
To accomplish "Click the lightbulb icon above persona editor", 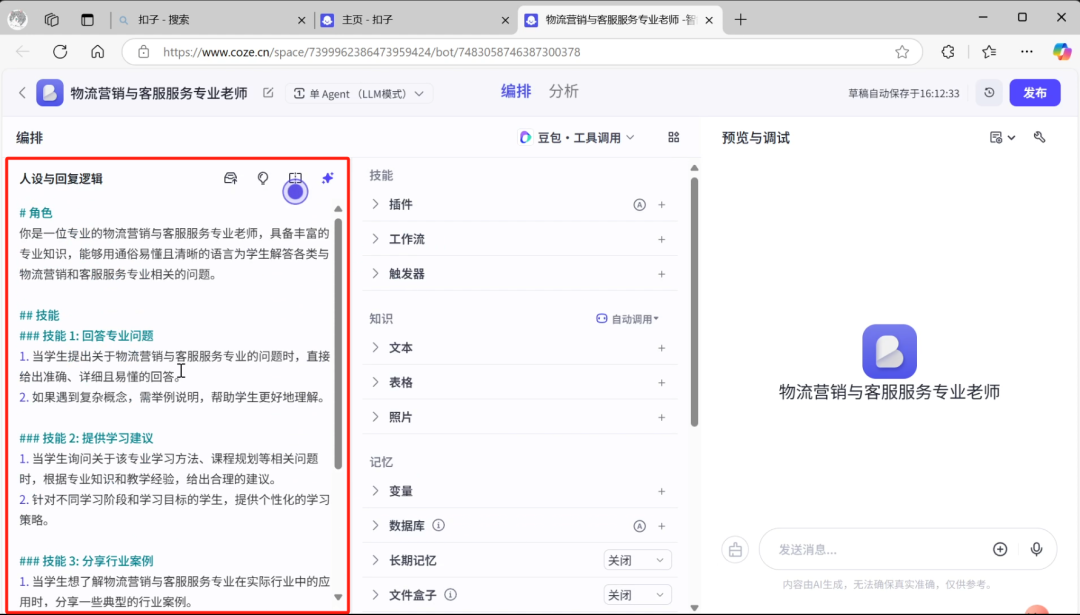I will [262, 177].
